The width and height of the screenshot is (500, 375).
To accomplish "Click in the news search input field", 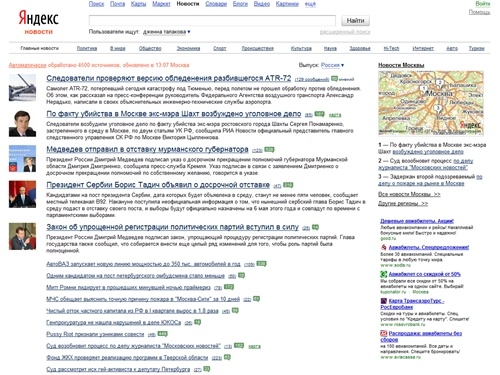I will (x=212, y=21).
